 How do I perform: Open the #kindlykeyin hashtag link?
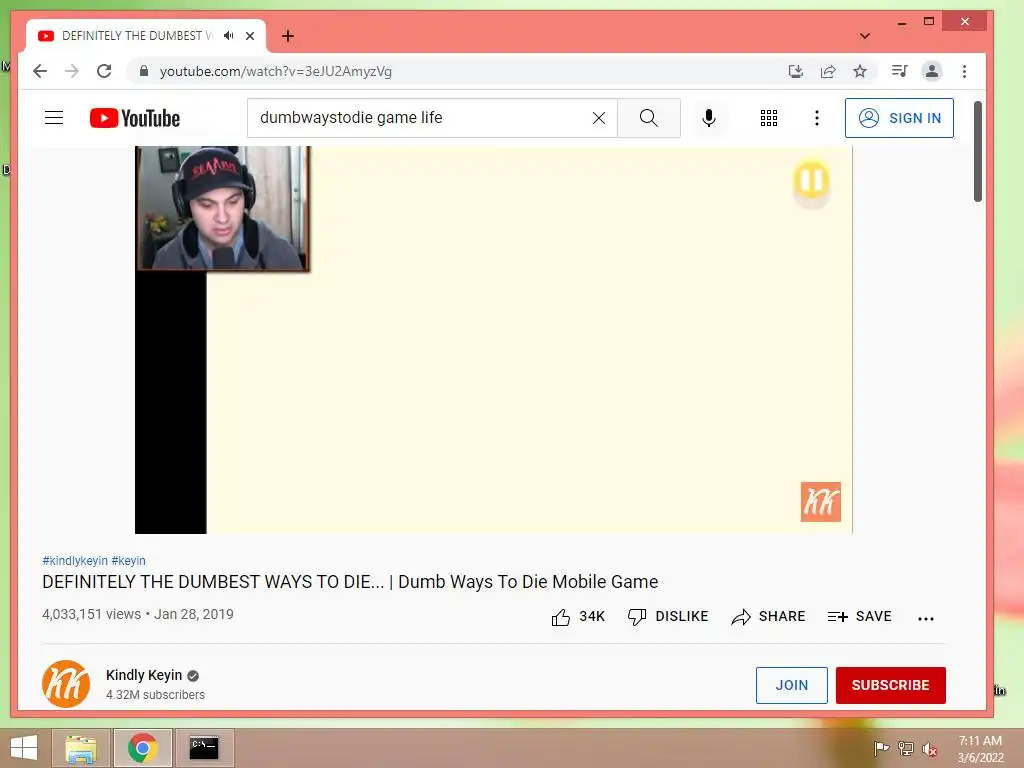tap(75, 561)
